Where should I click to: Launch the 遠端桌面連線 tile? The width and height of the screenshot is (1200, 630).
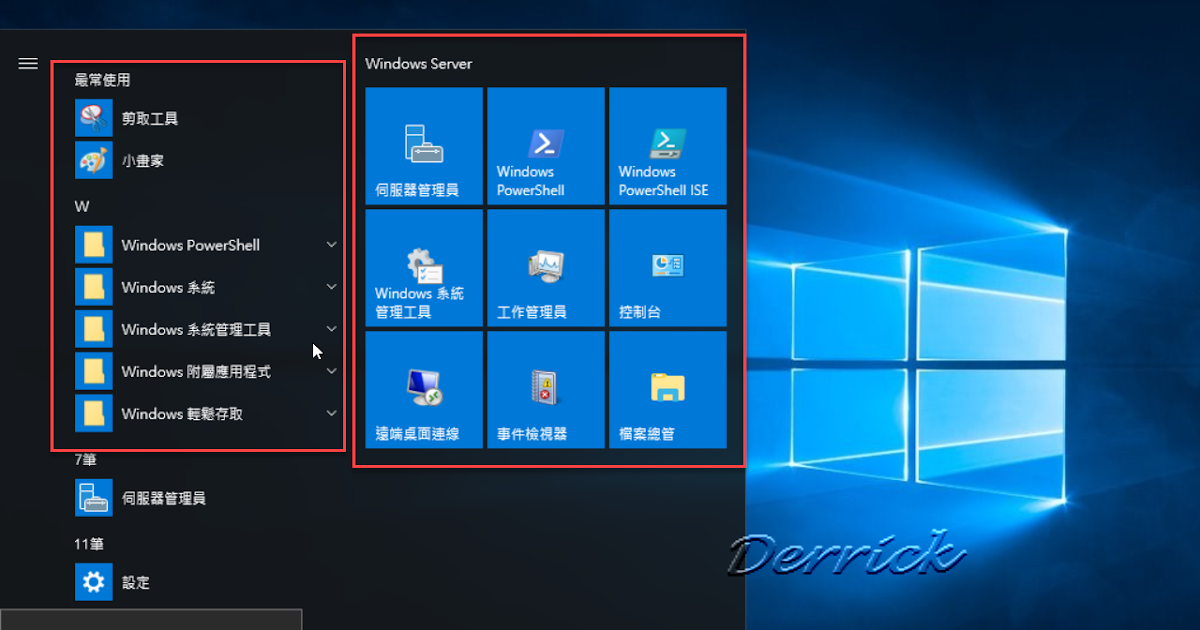point(424,390)
